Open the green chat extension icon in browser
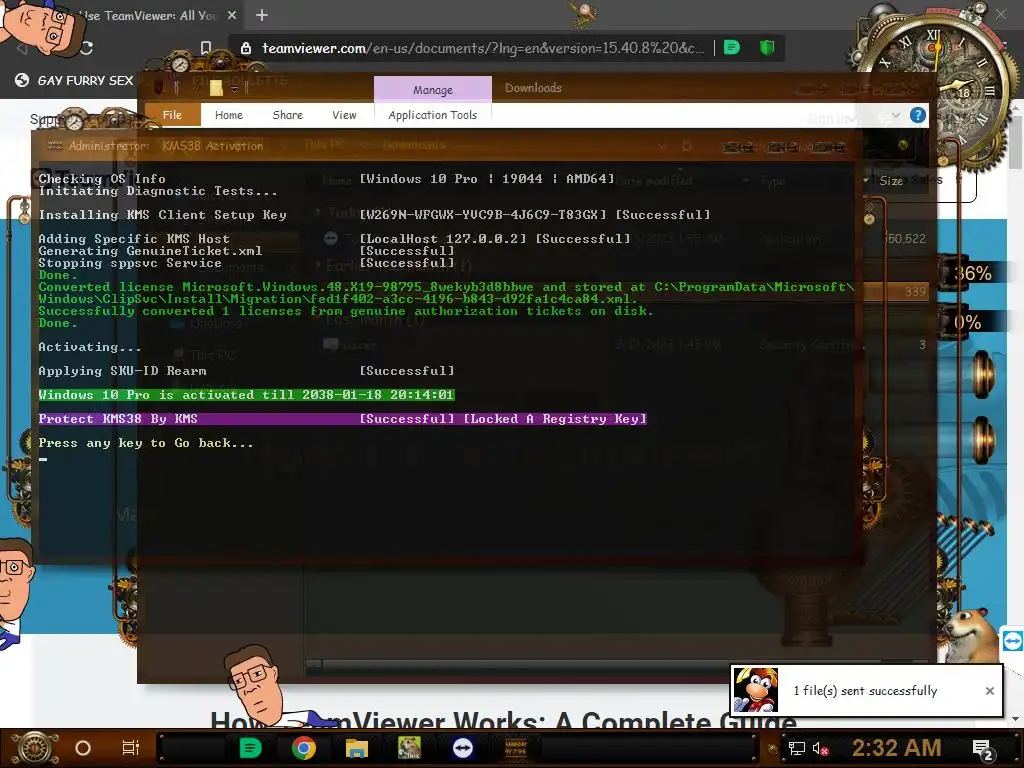1024x768 pixels. coord(732,48)
